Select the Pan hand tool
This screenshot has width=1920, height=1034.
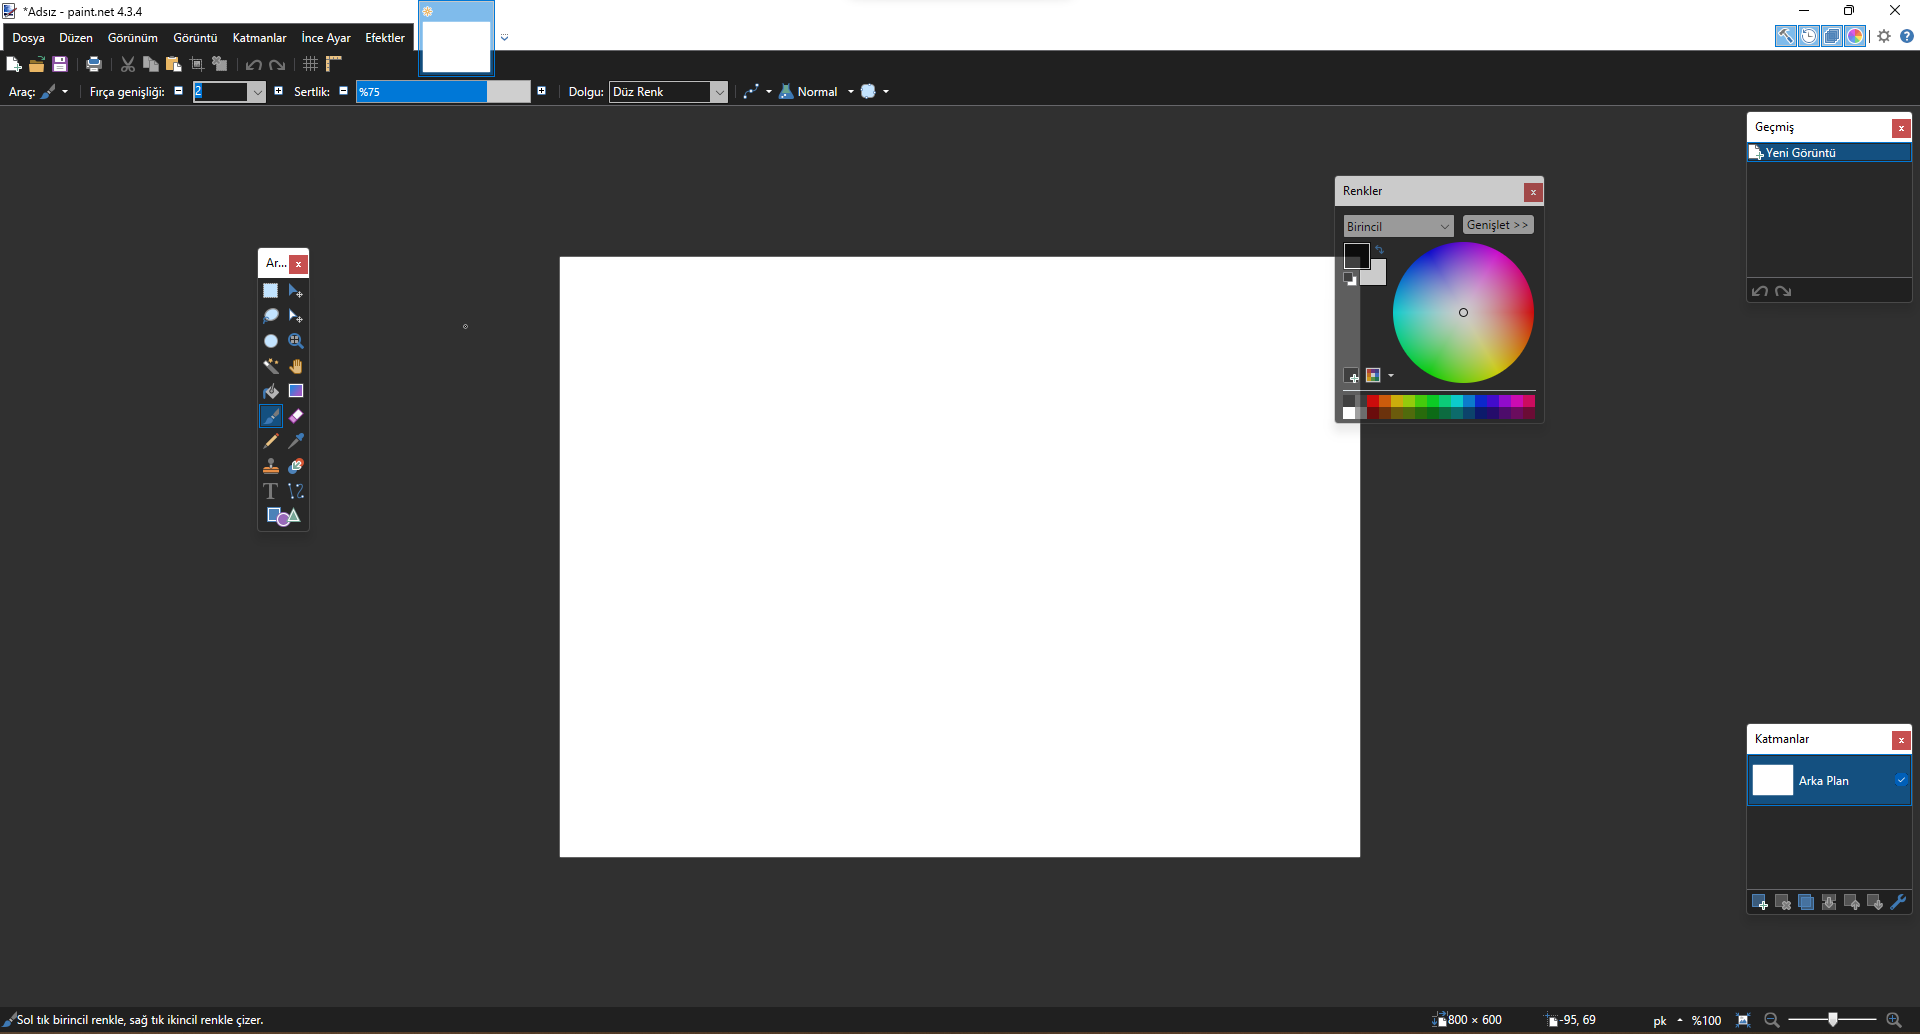point(296,366)
